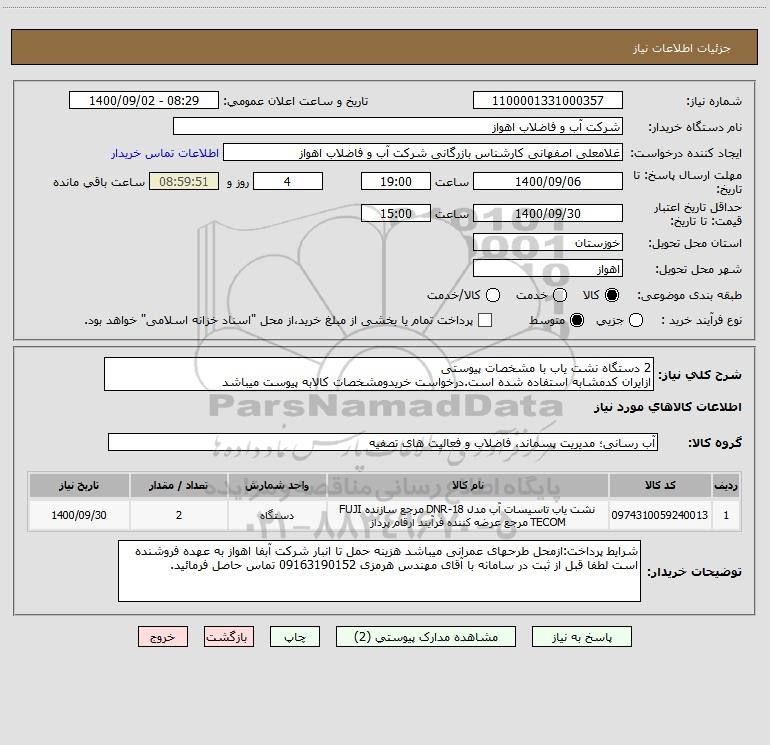
Task: Click the item name cell نشت یاب DNR-18
Action: (x=468, y=515)
